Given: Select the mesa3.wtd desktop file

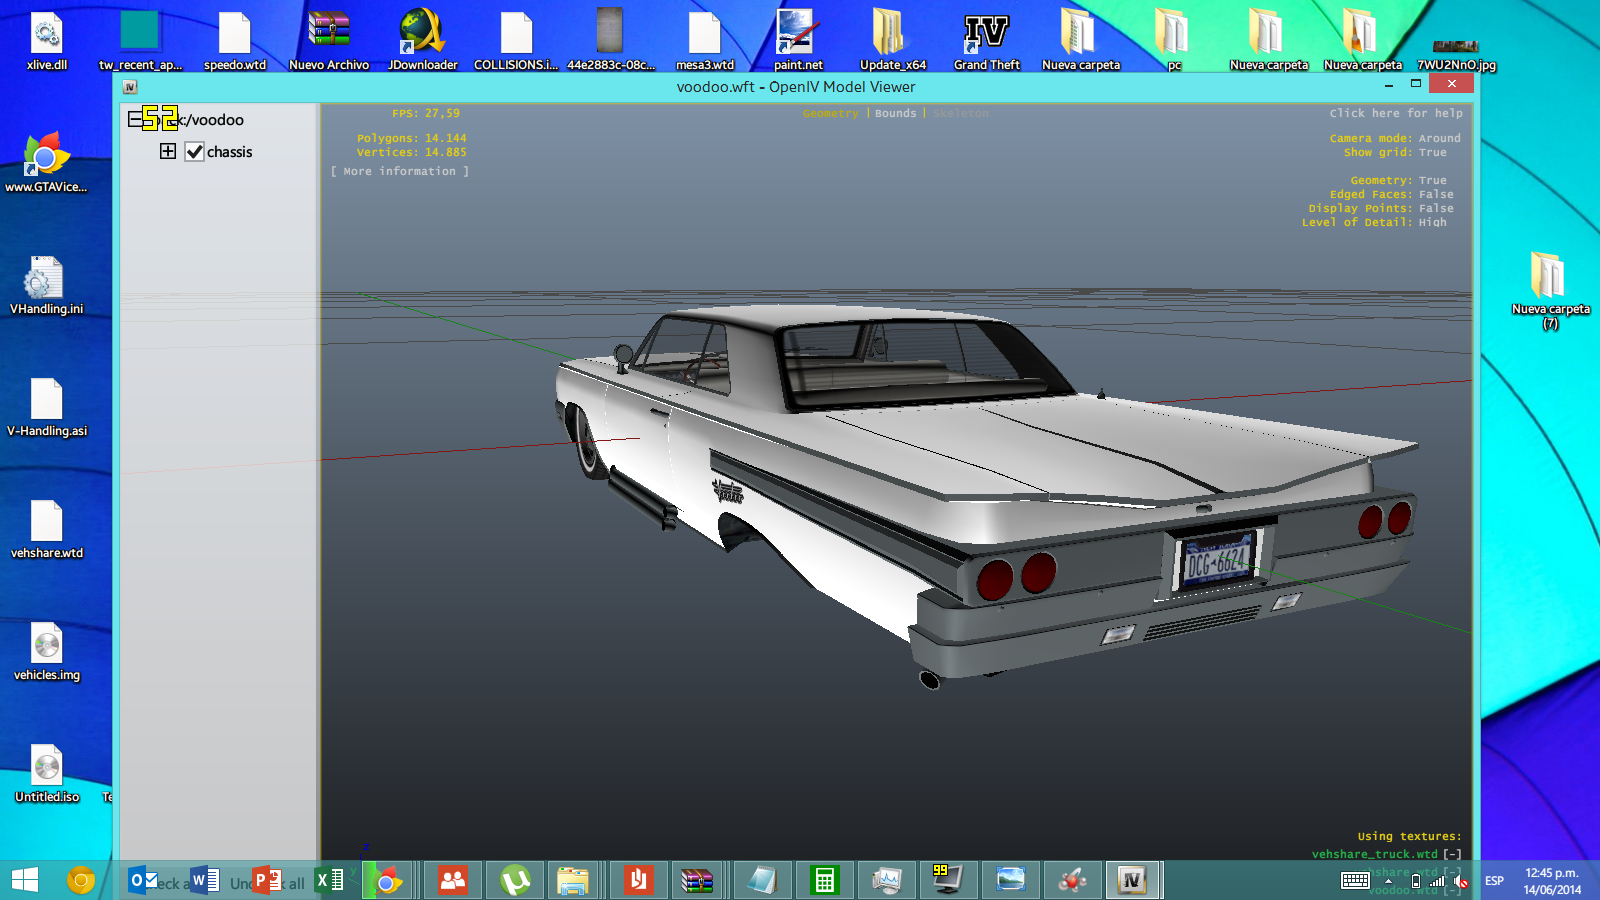Looking at the screenshot, I should (705, 42).
